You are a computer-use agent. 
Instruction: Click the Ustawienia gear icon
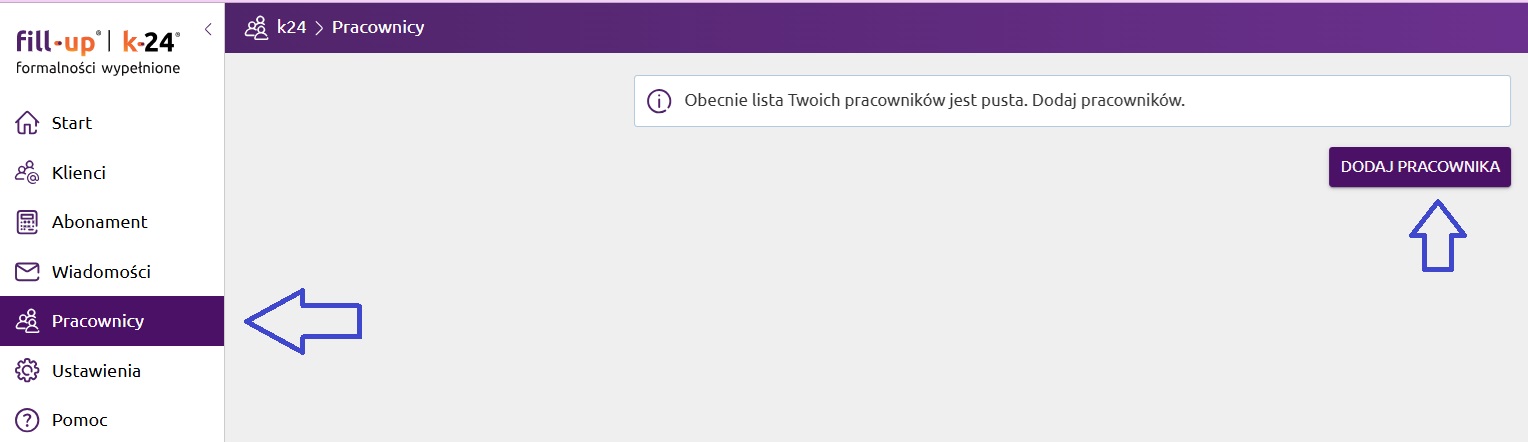27,371
